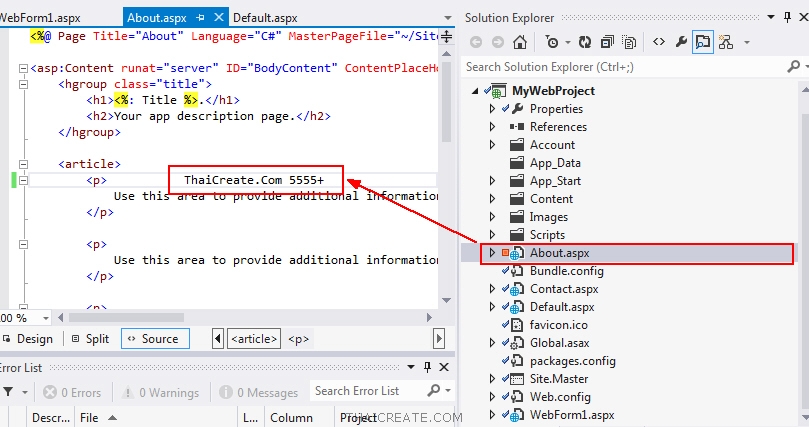Click Forward button in Solution Explorer toolbar
This screenshot has width=809, height=427.
pyautogui.click(x=497, y=42)
